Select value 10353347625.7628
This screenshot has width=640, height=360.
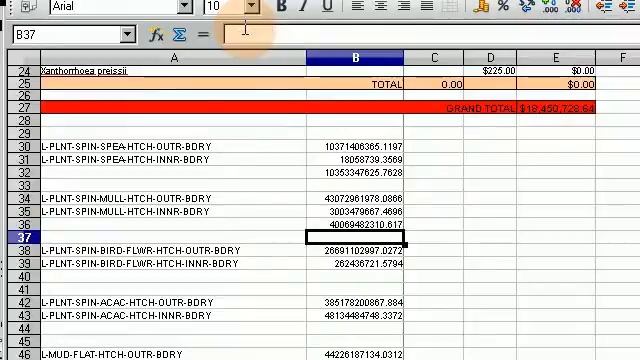[x=355, y=173]
